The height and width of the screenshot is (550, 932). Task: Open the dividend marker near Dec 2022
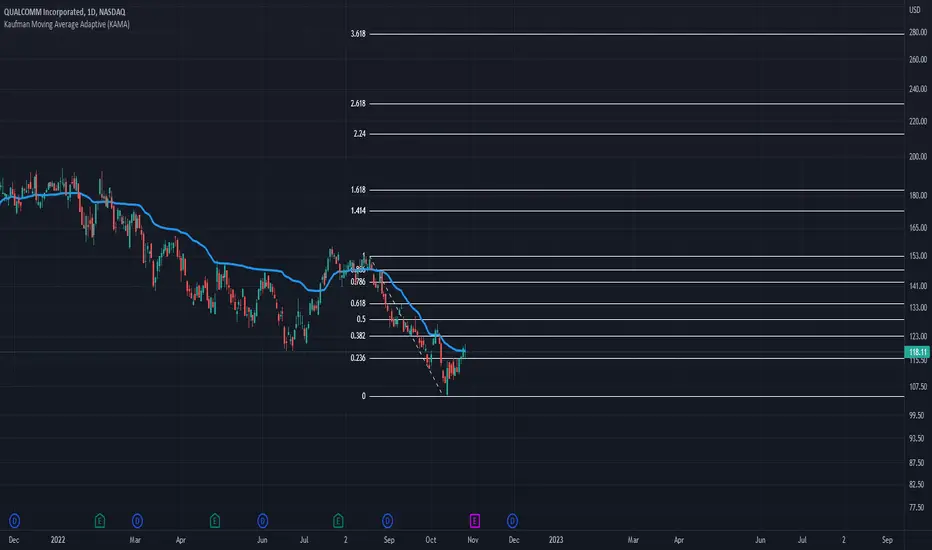(512, 521)
